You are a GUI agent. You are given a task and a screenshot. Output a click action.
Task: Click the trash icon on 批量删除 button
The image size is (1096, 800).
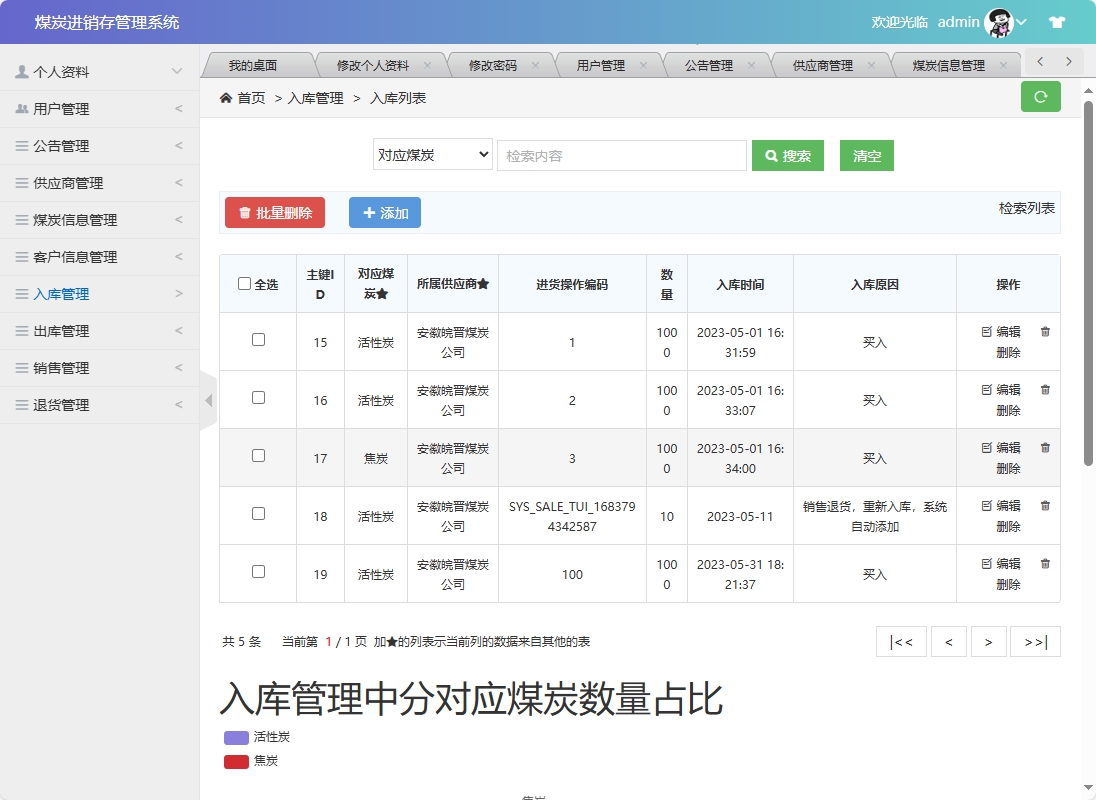(243, 212)
